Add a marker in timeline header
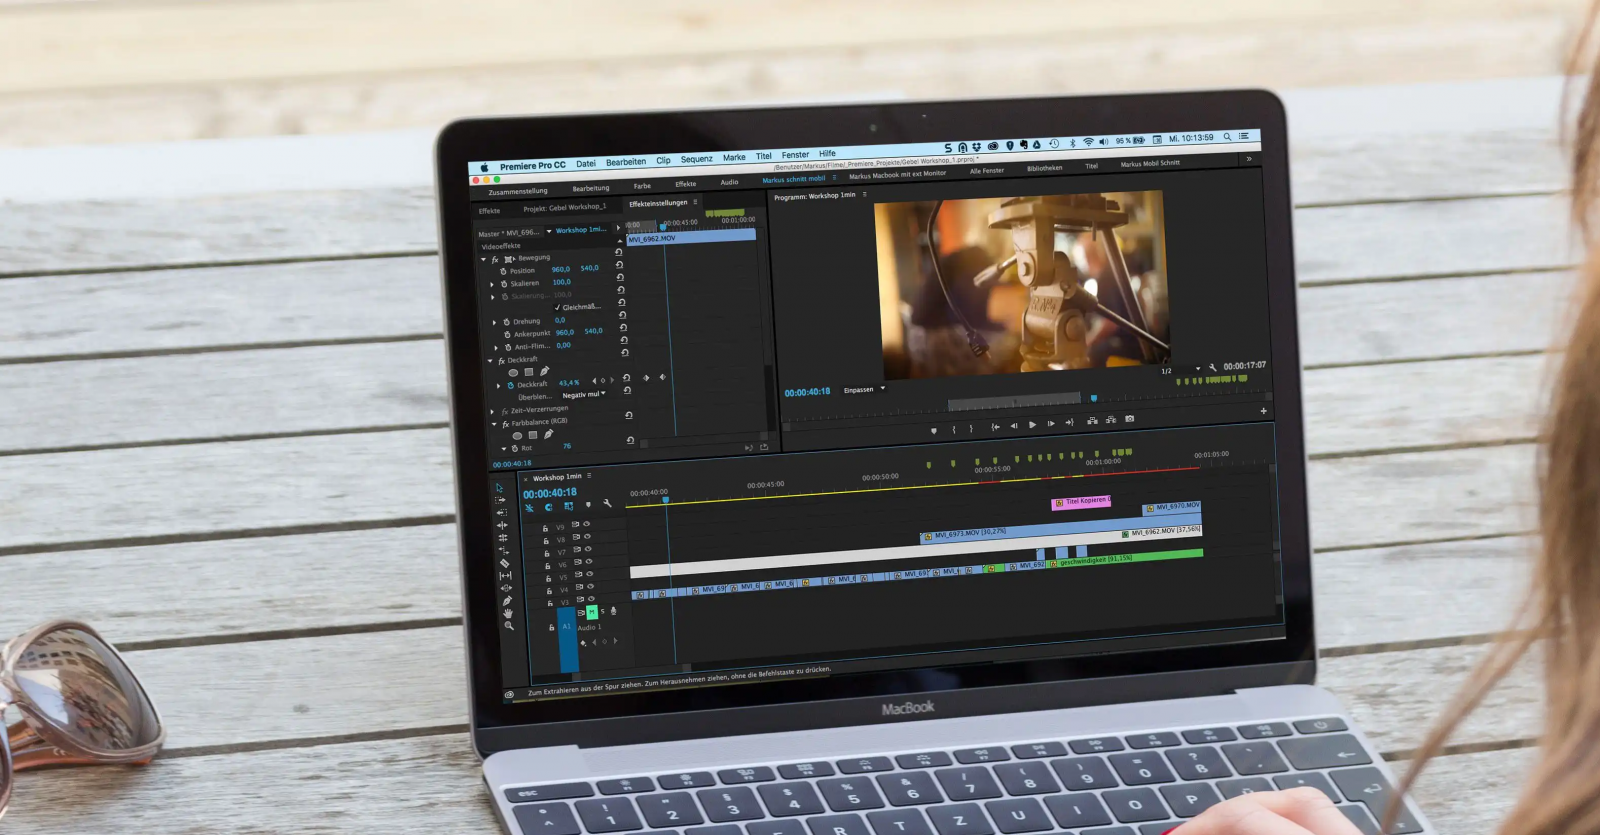Image resolution: width=1600 pixels, height=835 pixels. click(587, 504)
